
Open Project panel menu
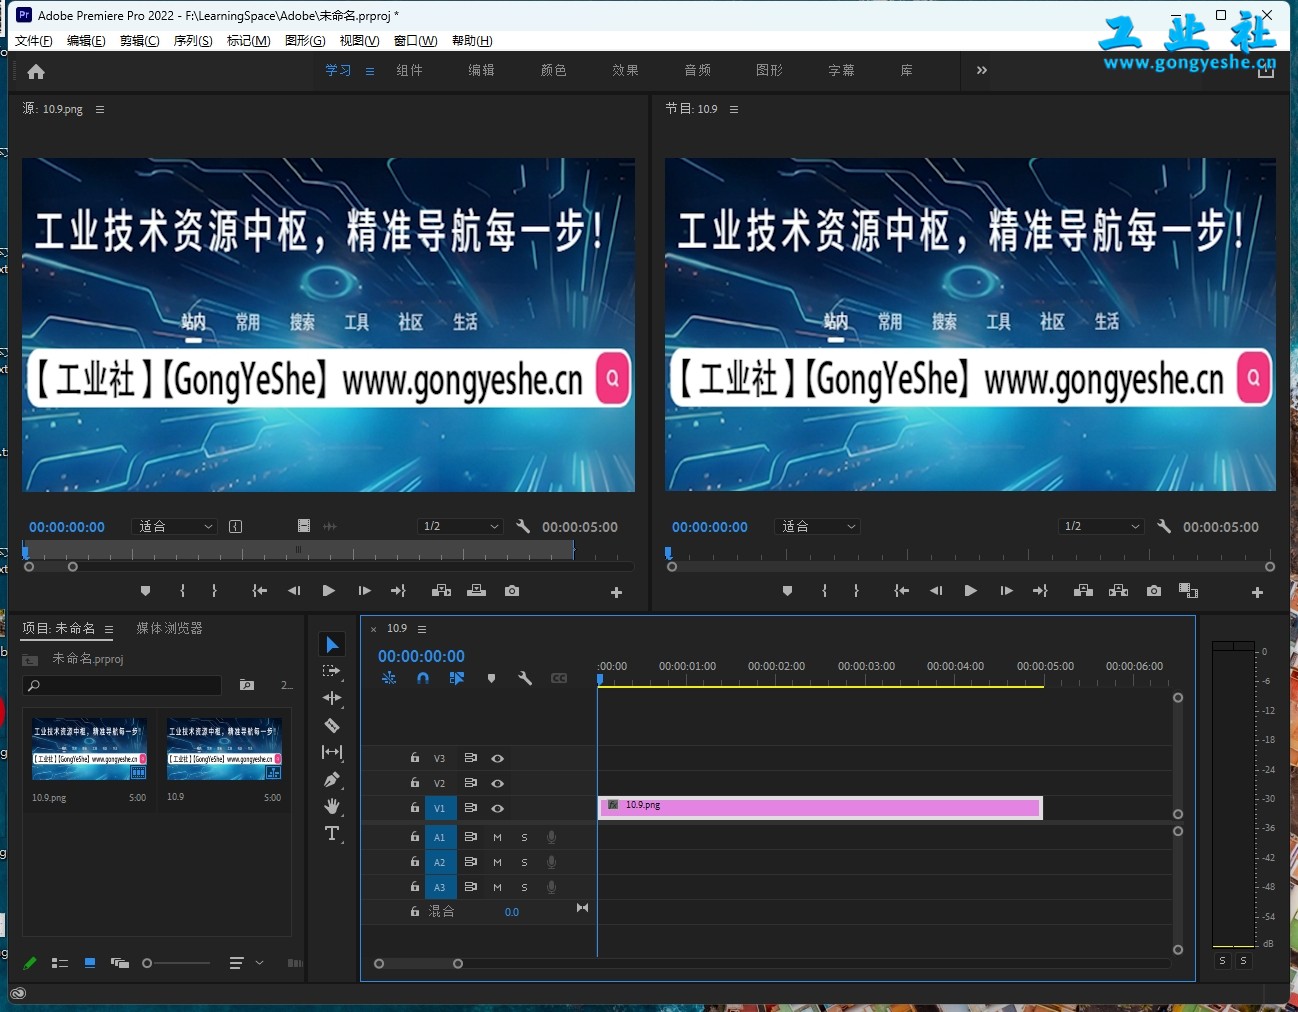109,629
